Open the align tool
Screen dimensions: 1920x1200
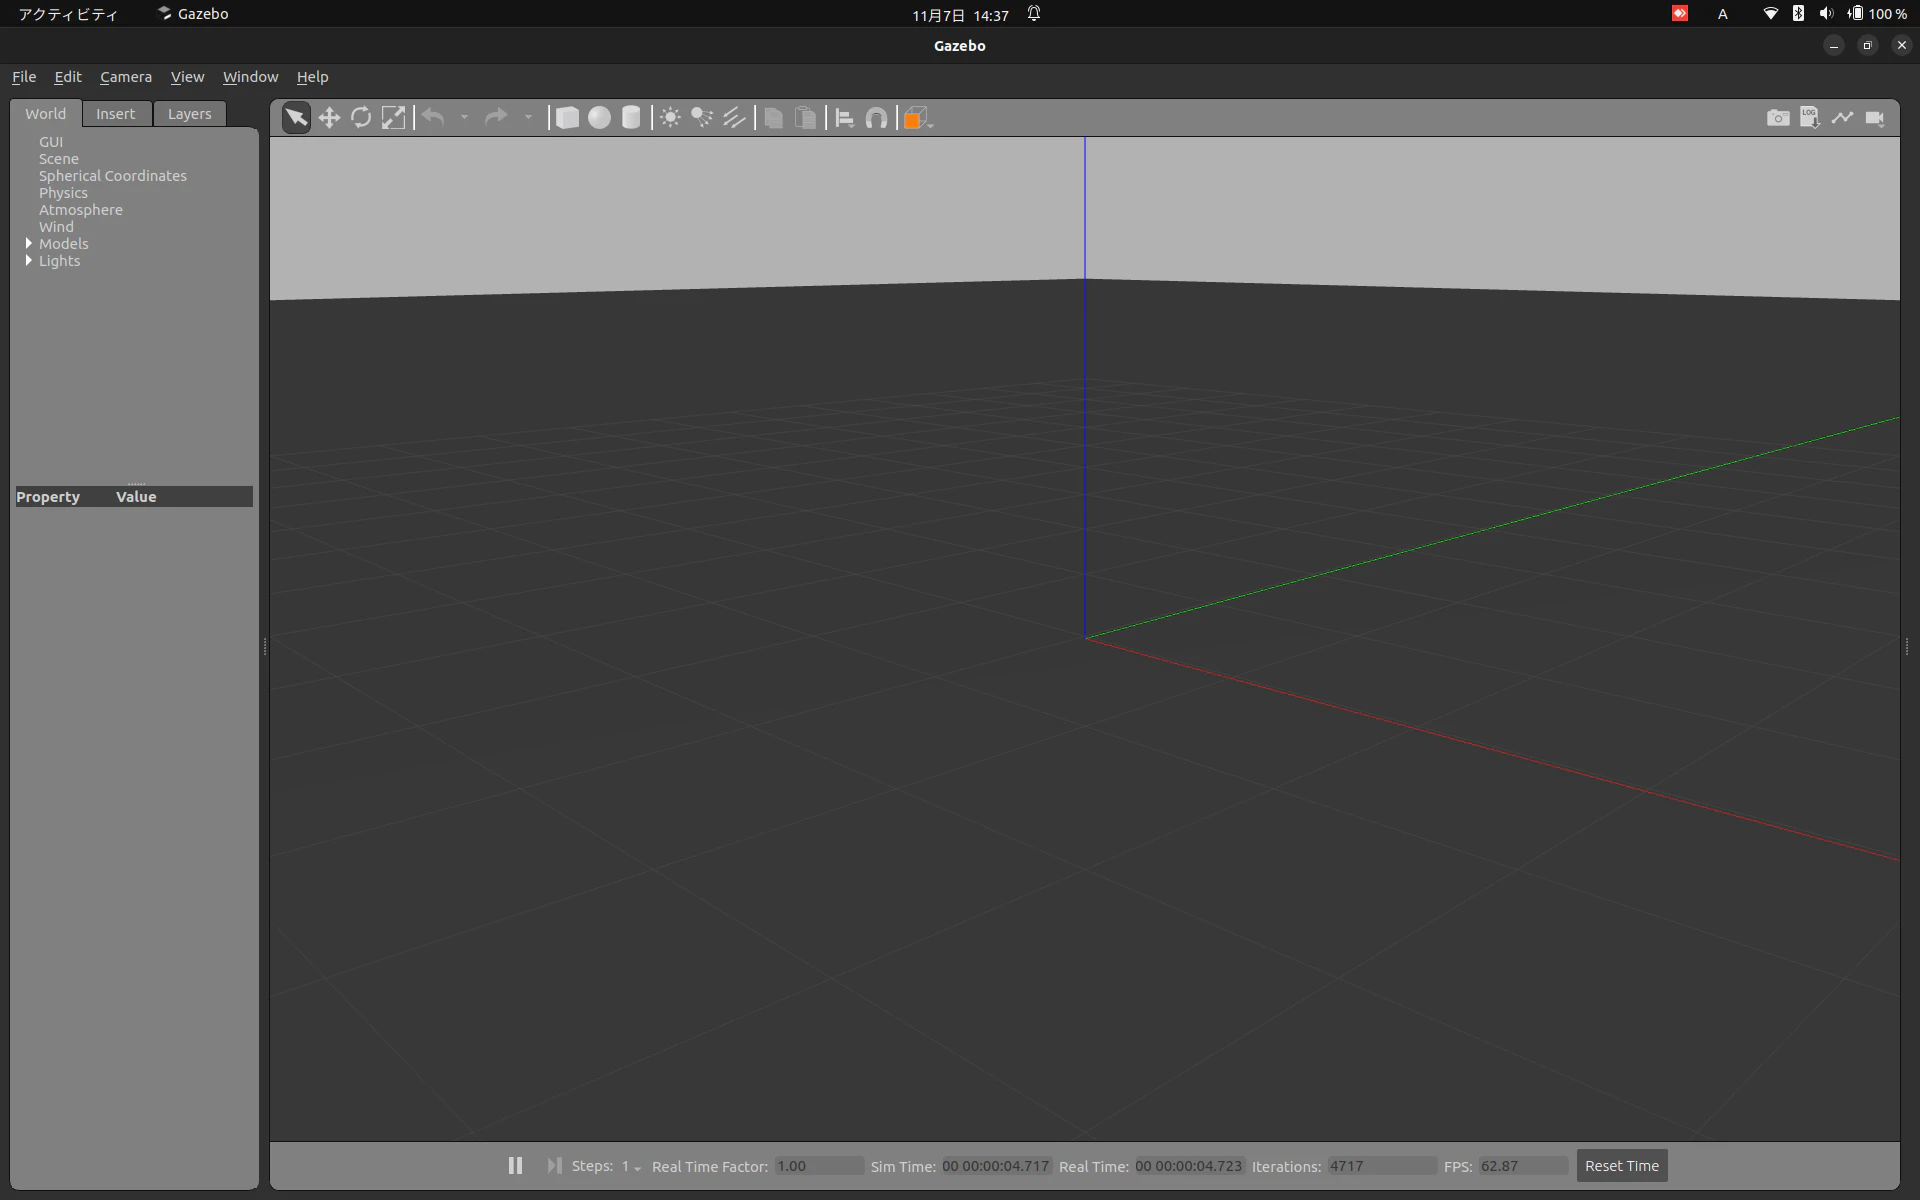(x=844, y=118)
